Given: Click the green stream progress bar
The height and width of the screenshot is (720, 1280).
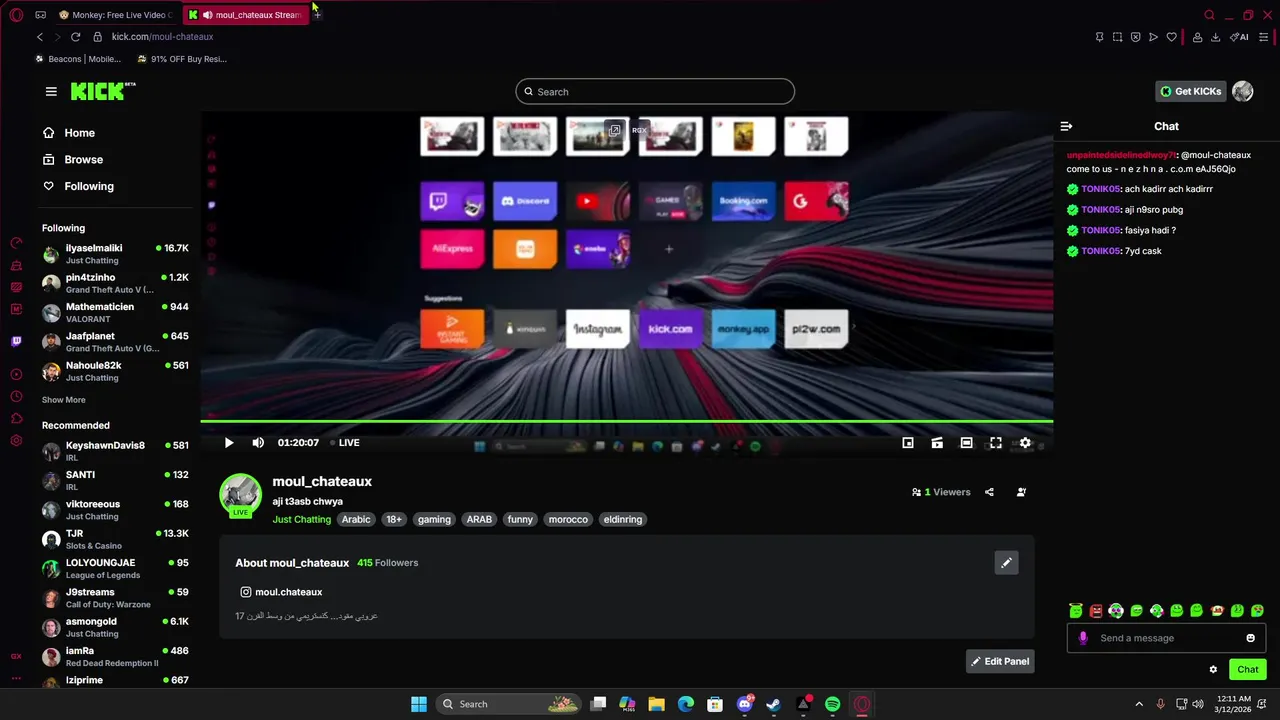Looking at the screenshot, I should [626, 421].
